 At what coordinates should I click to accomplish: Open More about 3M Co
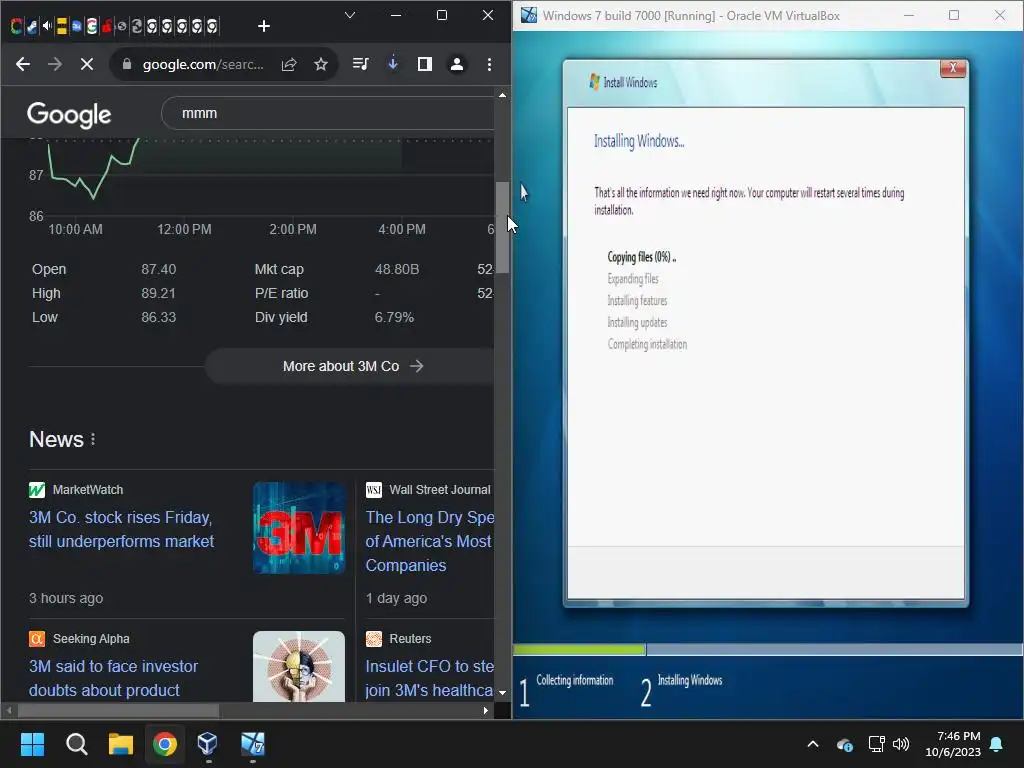point(351,366)
